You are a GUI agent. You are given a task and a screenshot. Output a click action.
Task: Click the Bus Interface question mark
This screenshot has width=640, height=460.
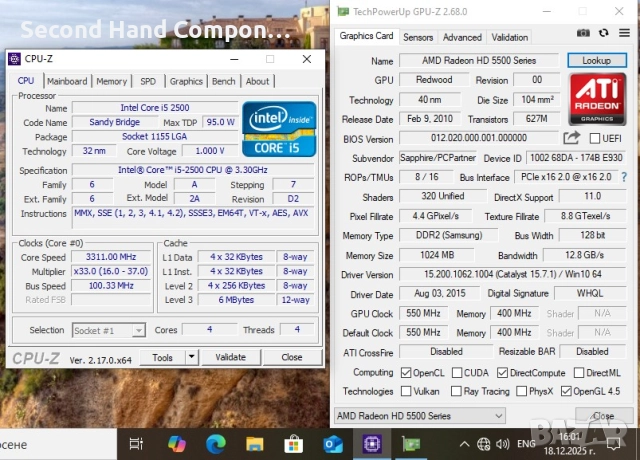(x=624, y=177)
